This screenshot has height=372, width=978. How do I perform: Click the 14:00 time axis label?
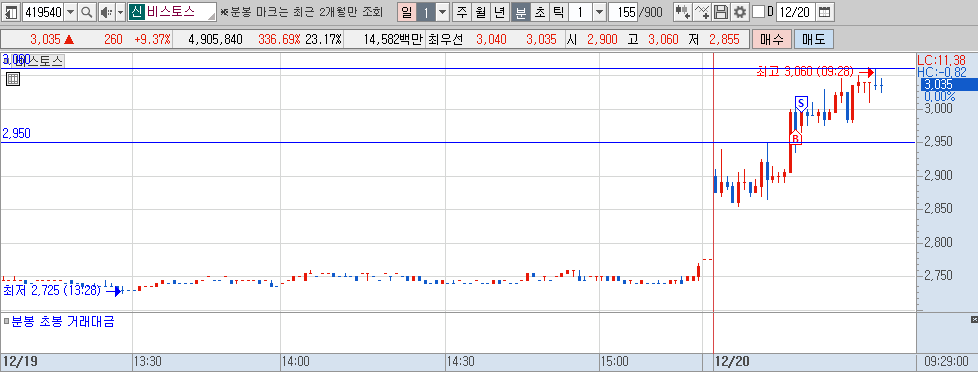pyautogui.click(x=296, y=361)
